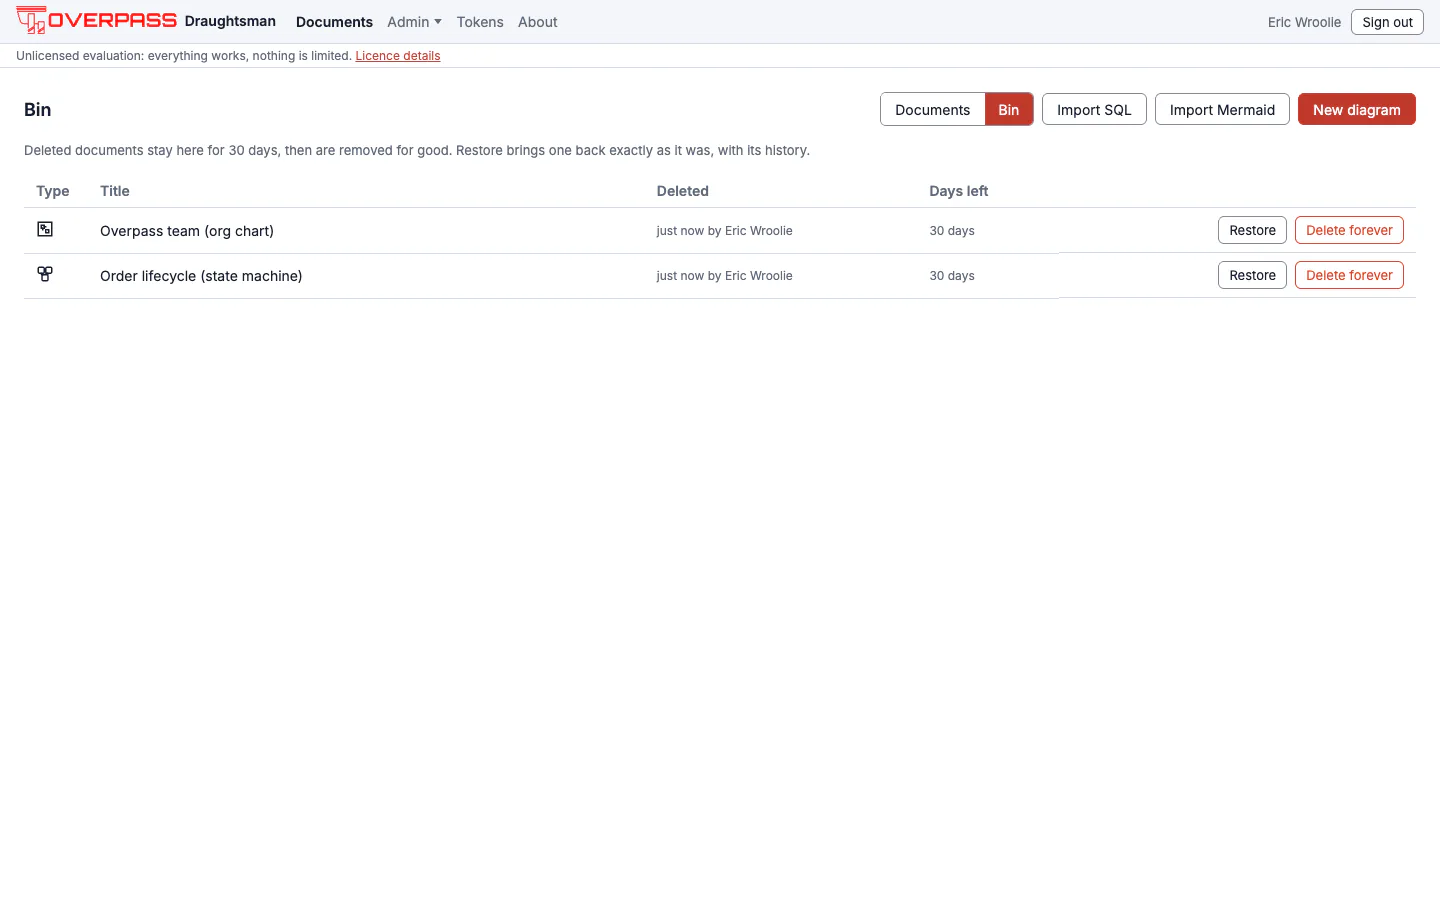Delete forever the Order lifecycle document

point(1349,275)
